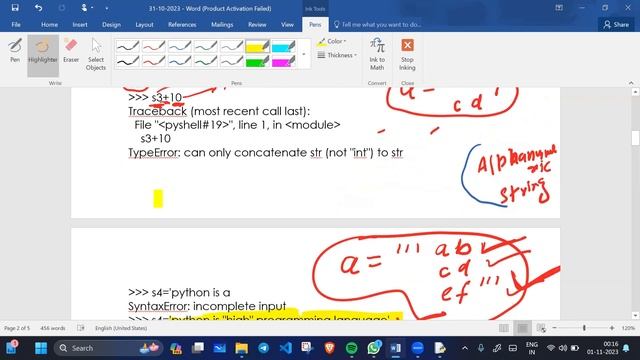Switch to the Insert tab
The height and width of the screenshot is (360, 640).
tap(80, 24)
